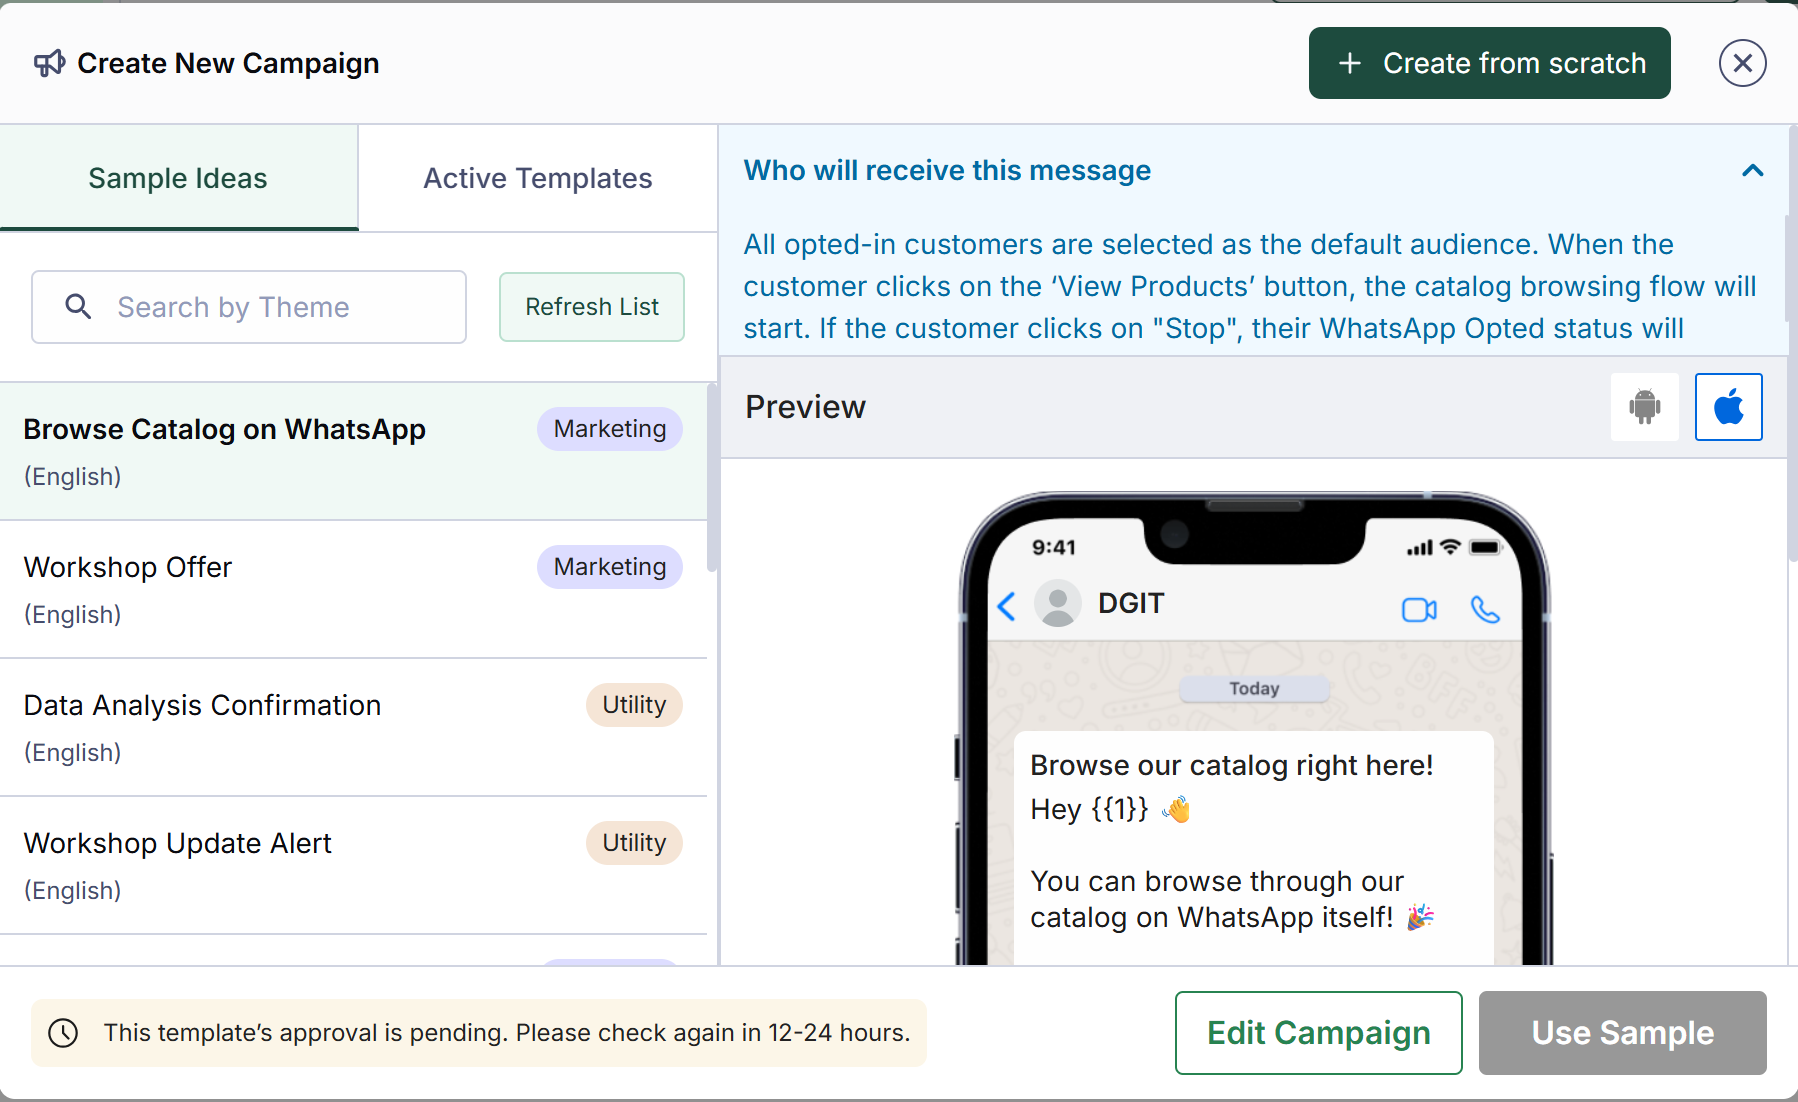The height and width of the screenshot is (1102, 1798).
Task: Click Who will receive this message heading
Action: (947, 170)
